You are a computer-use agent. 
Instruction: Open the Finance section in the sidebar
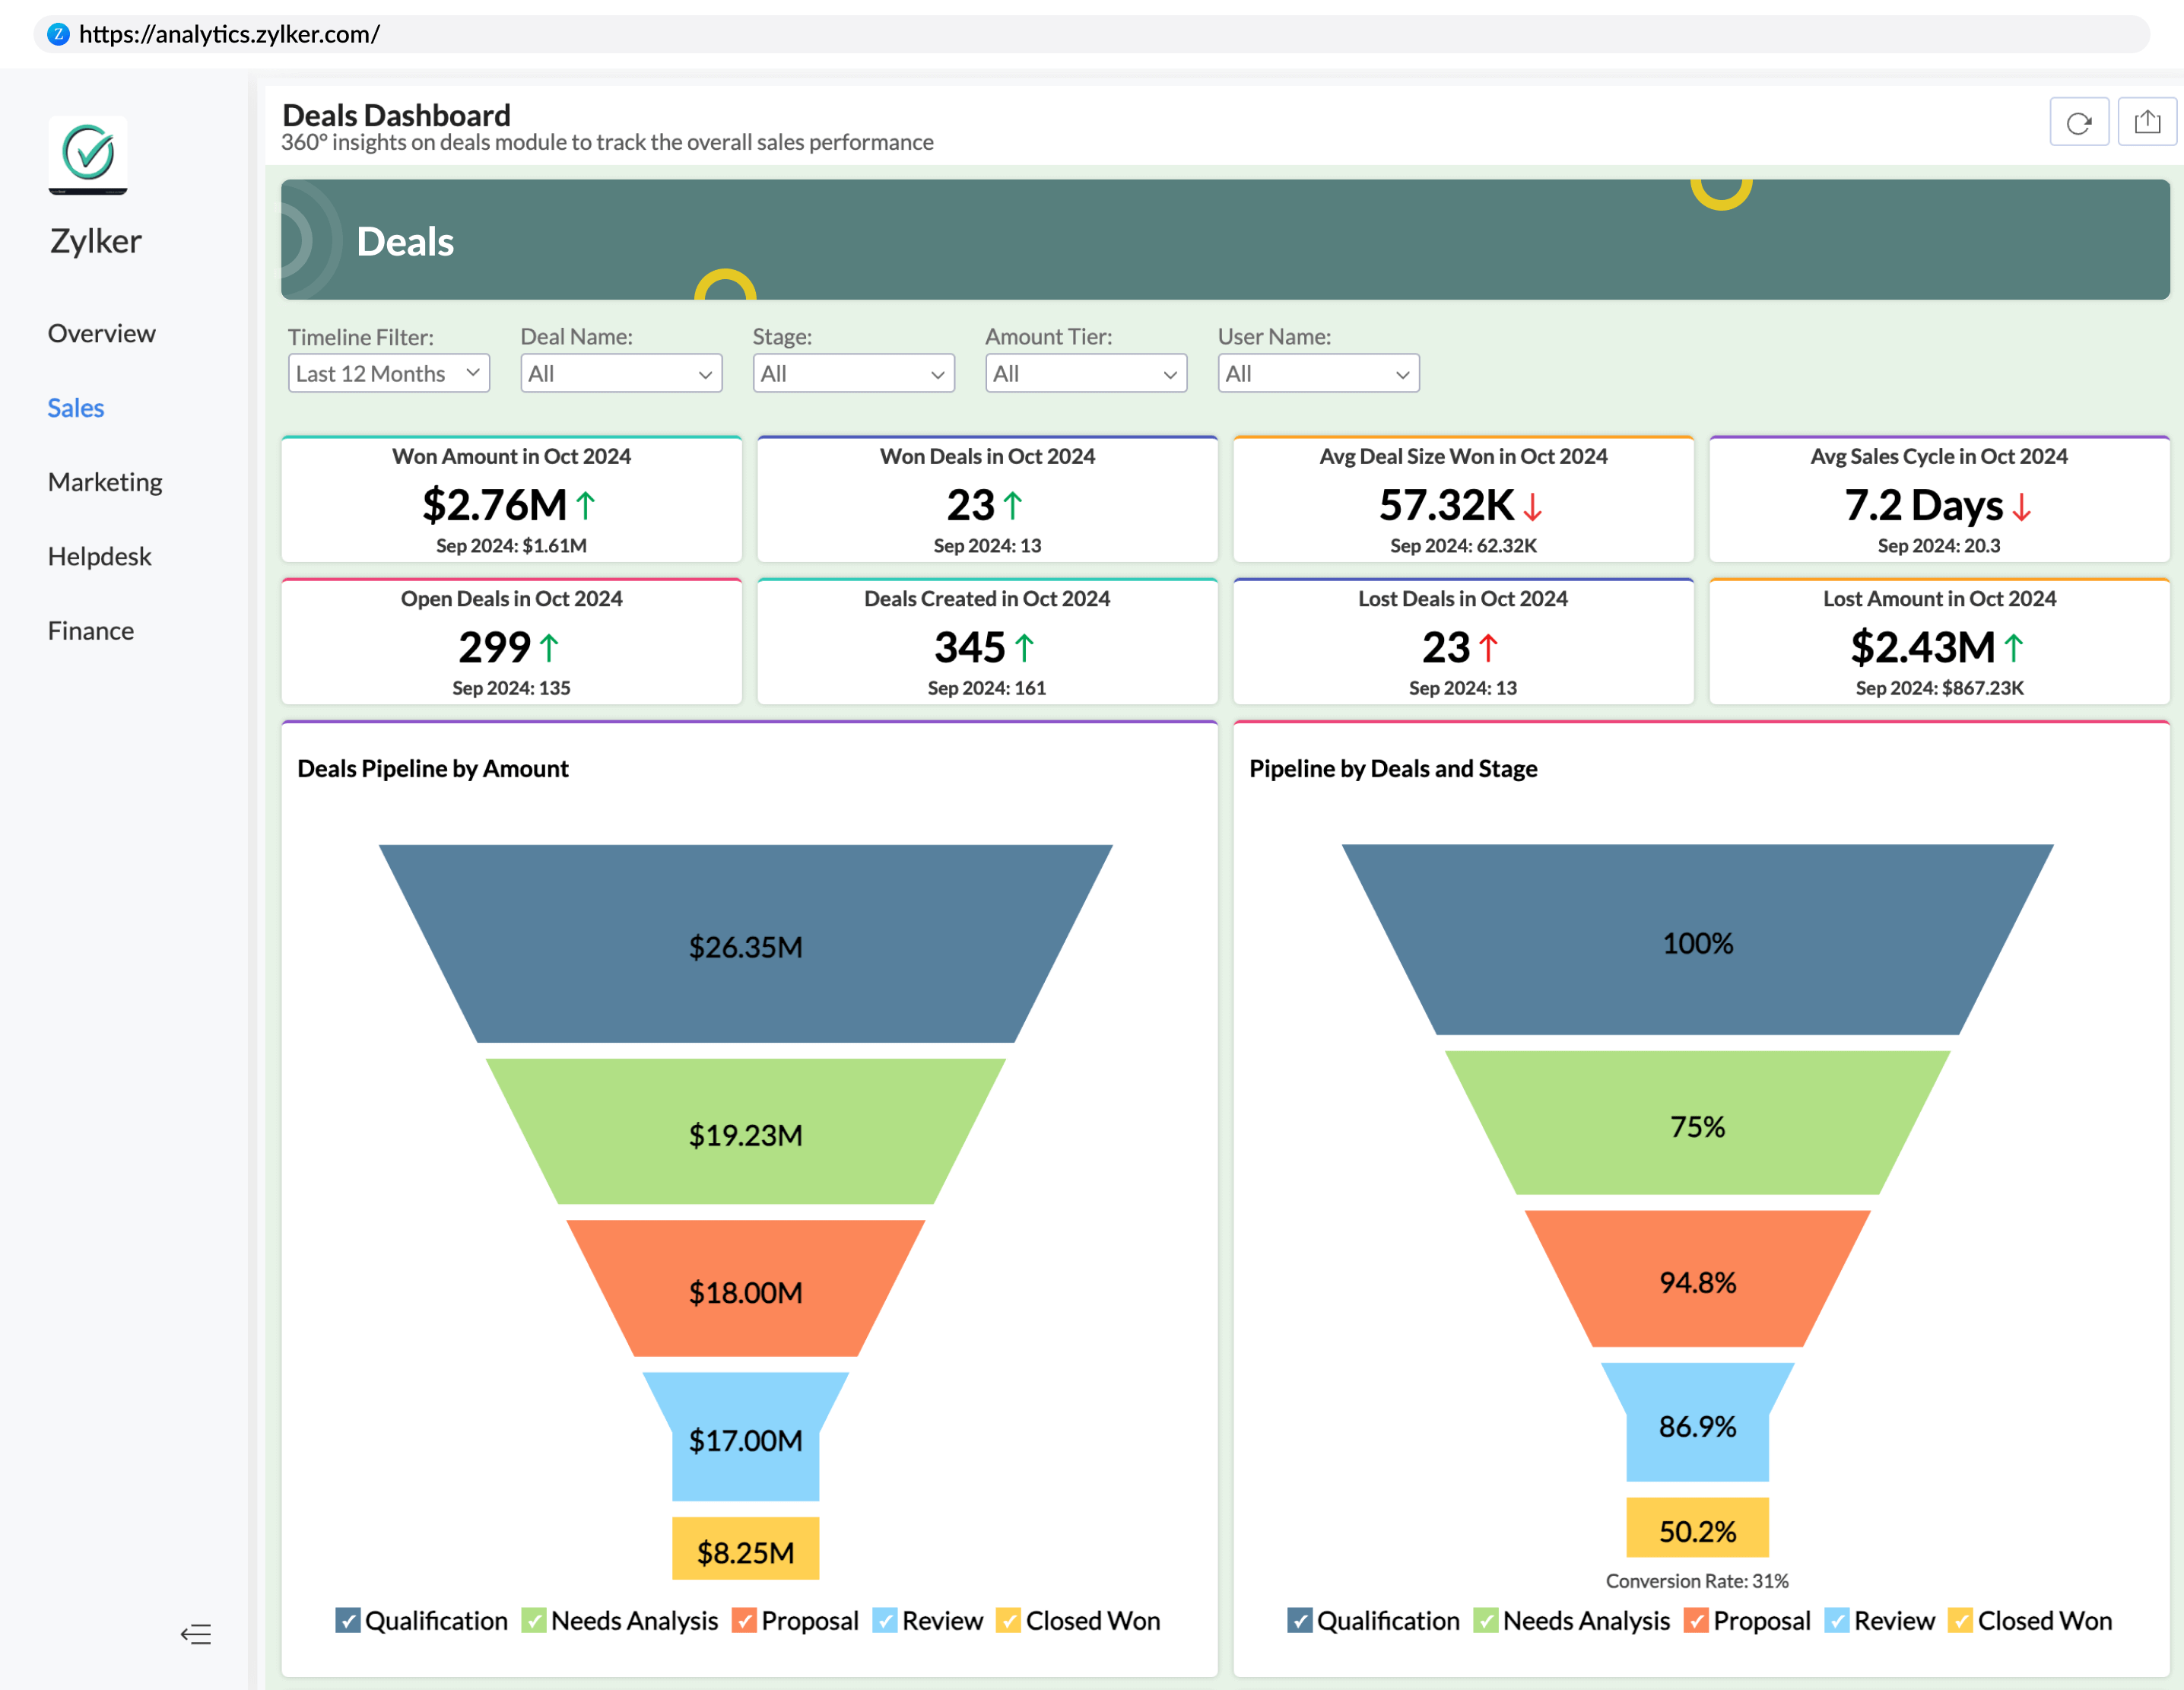coord(91,631)
